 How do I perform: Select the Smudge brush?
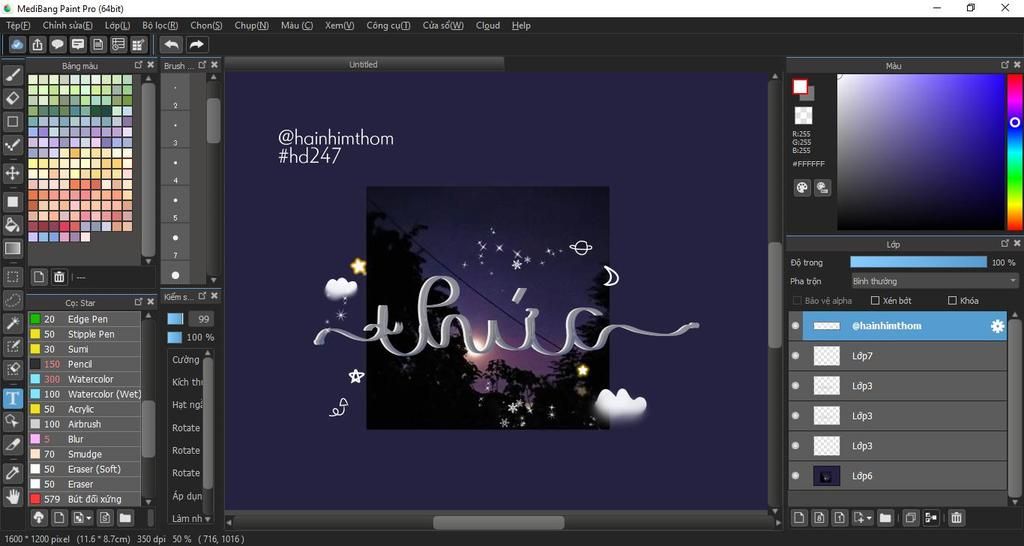(x=84, y=454)
